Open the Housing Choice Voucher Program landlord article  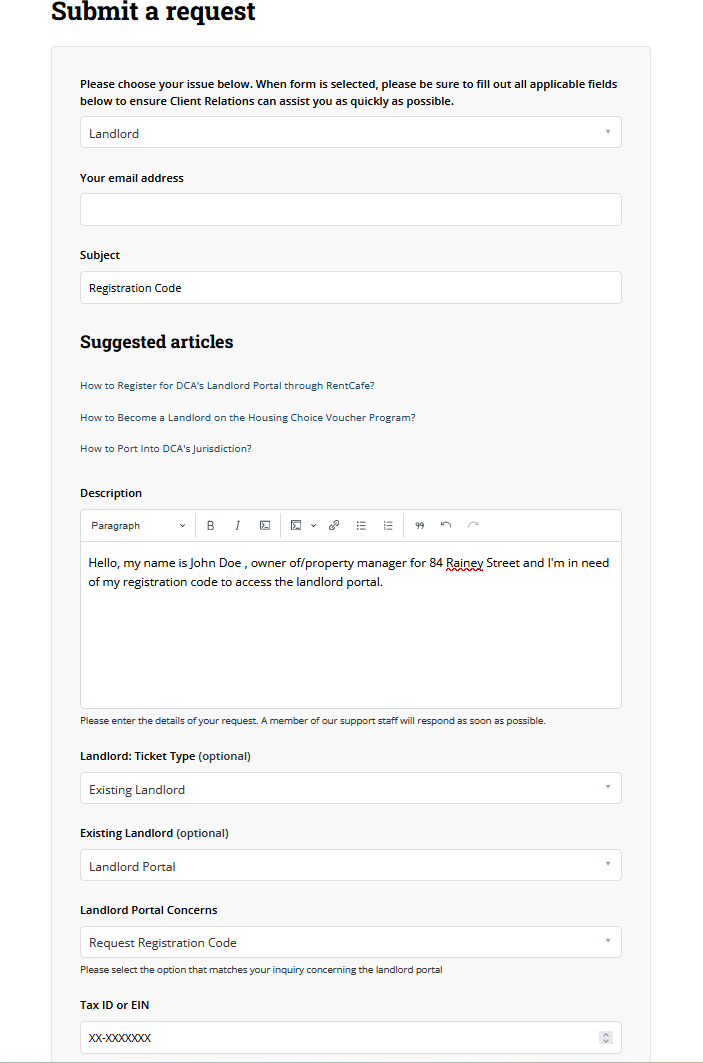click(247, 417)
